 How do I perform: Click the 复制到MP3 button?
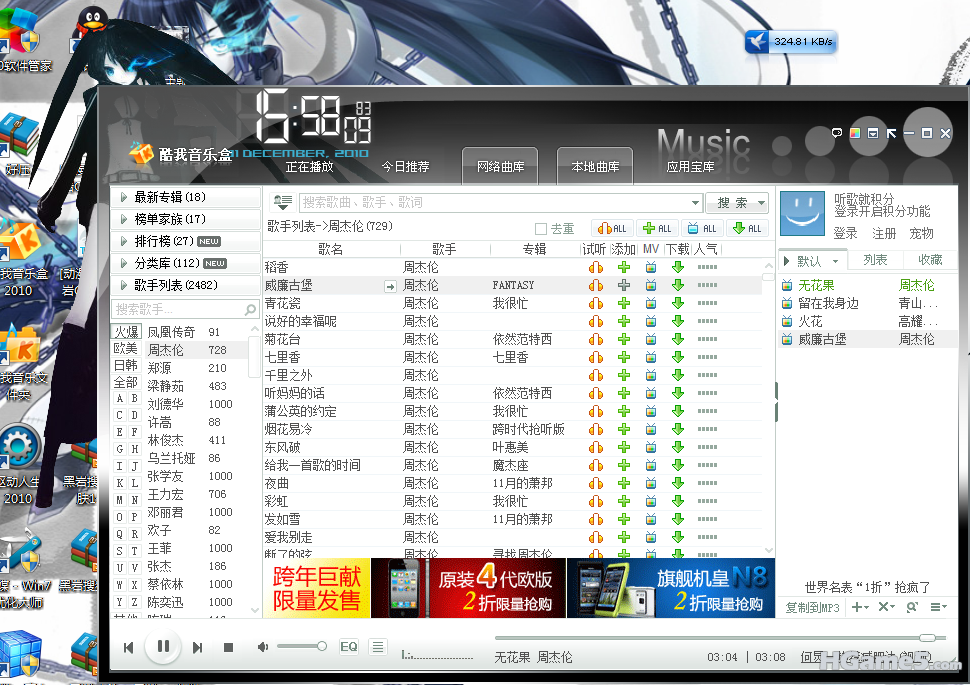812,608
